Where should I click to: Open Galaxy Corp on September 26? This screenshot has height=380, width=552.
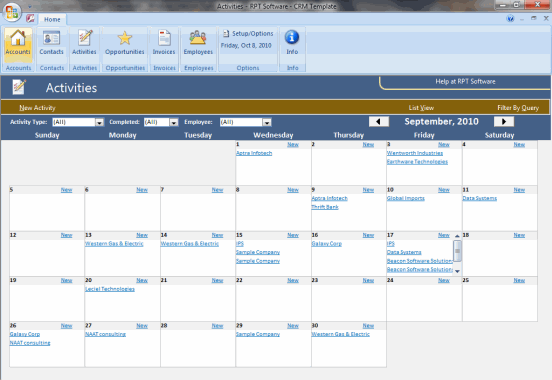(25, 334)
